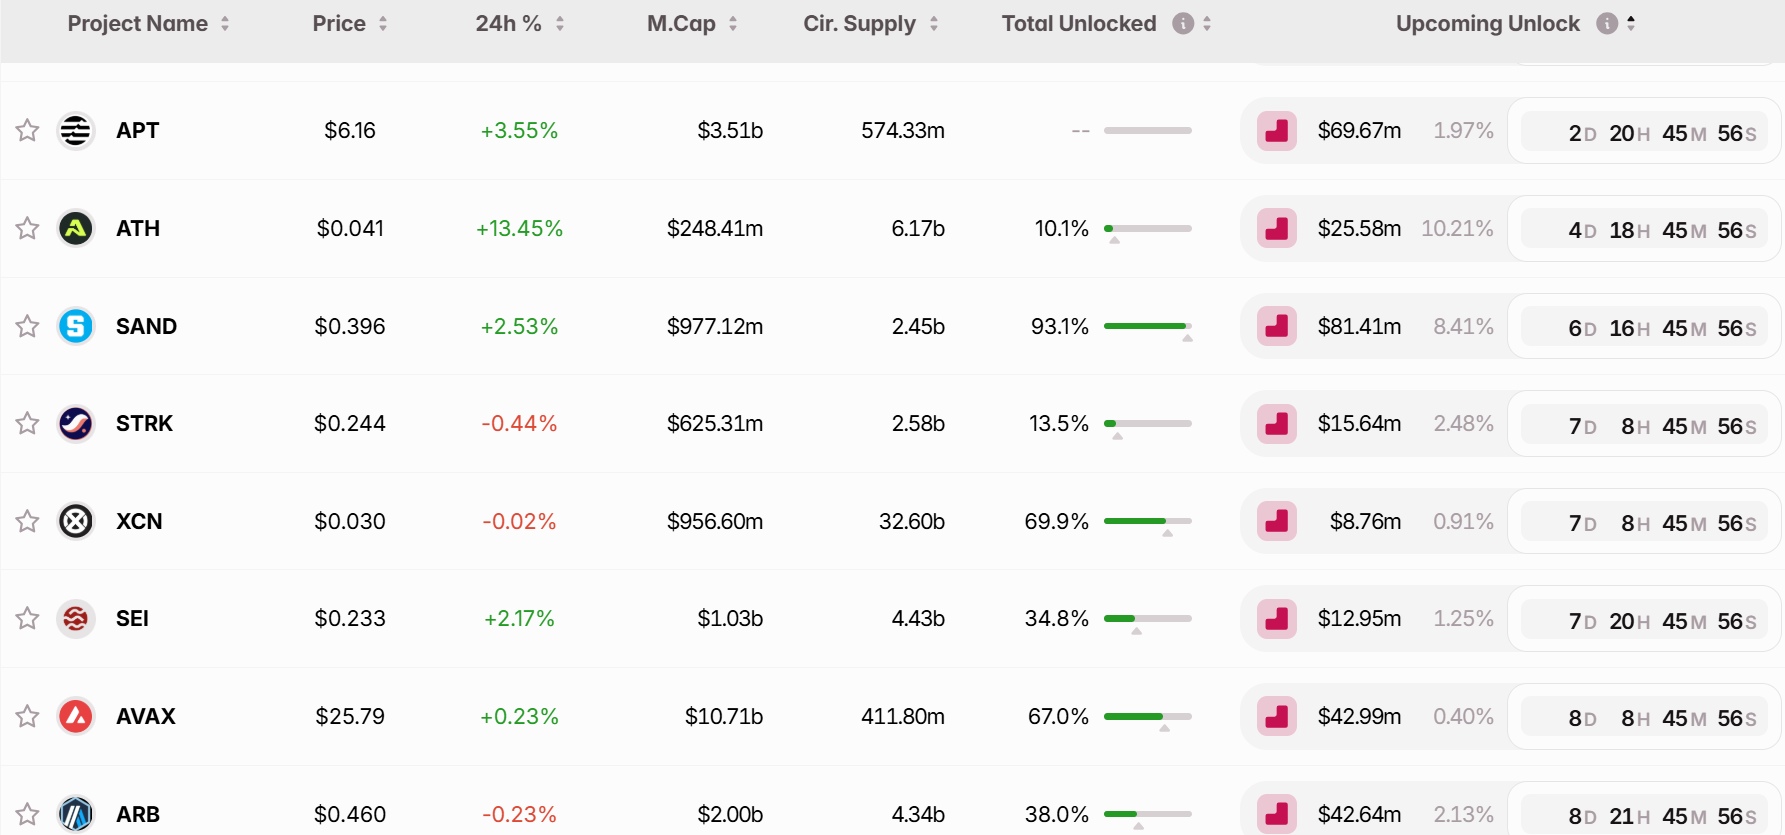
Task: Click ARB's $42.64m unlock value
Action: (x=1359, y=814)
